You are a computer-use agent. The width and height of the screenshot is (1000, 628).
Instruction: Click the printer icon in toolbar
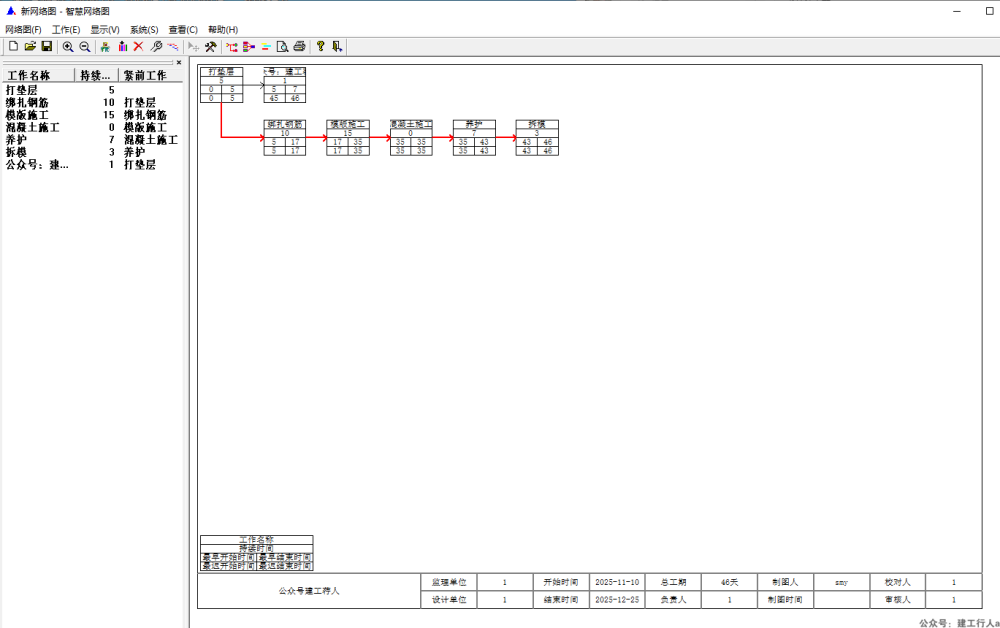click(x=299, y=47)
